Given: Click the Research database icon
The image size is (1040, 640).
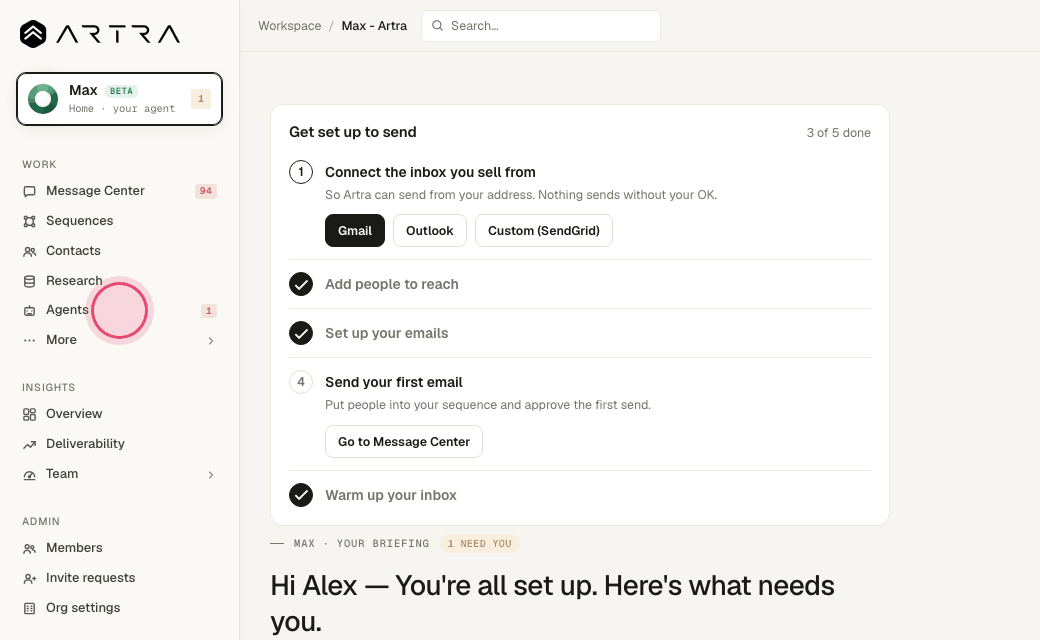Looking at the screenshot, I should (x=29, y=281).
